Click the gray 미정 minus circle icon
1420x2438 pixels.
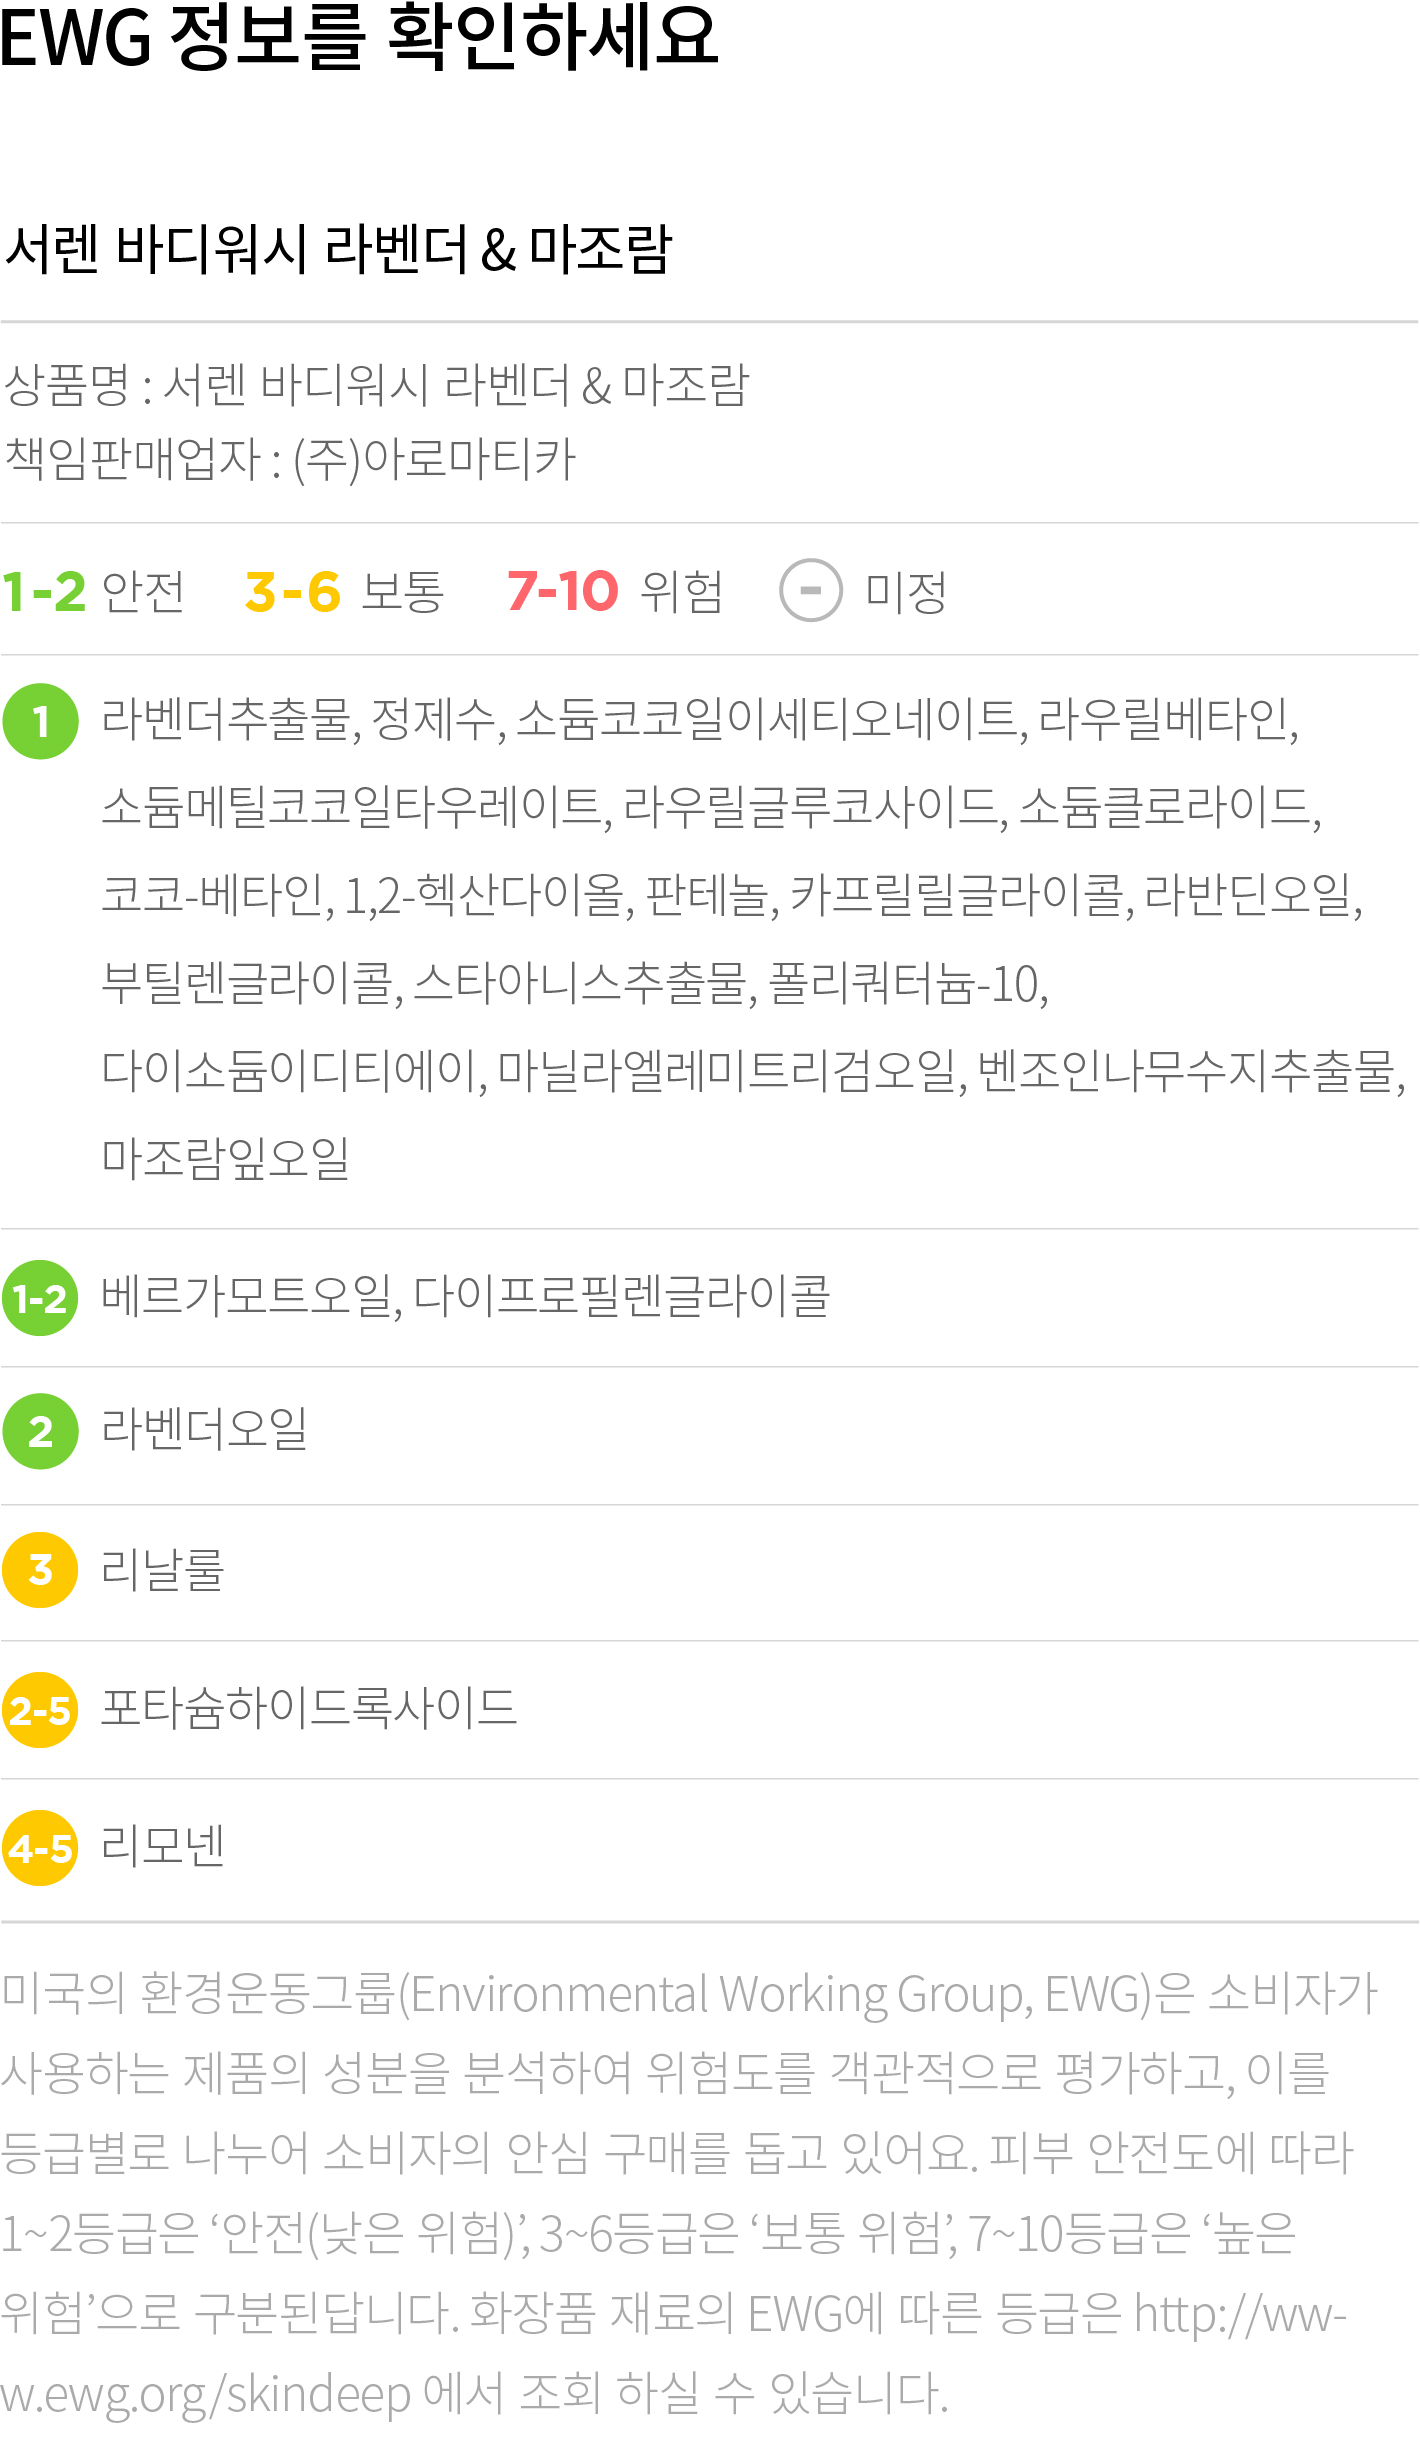pyautogui.click(x=811, y=590)
